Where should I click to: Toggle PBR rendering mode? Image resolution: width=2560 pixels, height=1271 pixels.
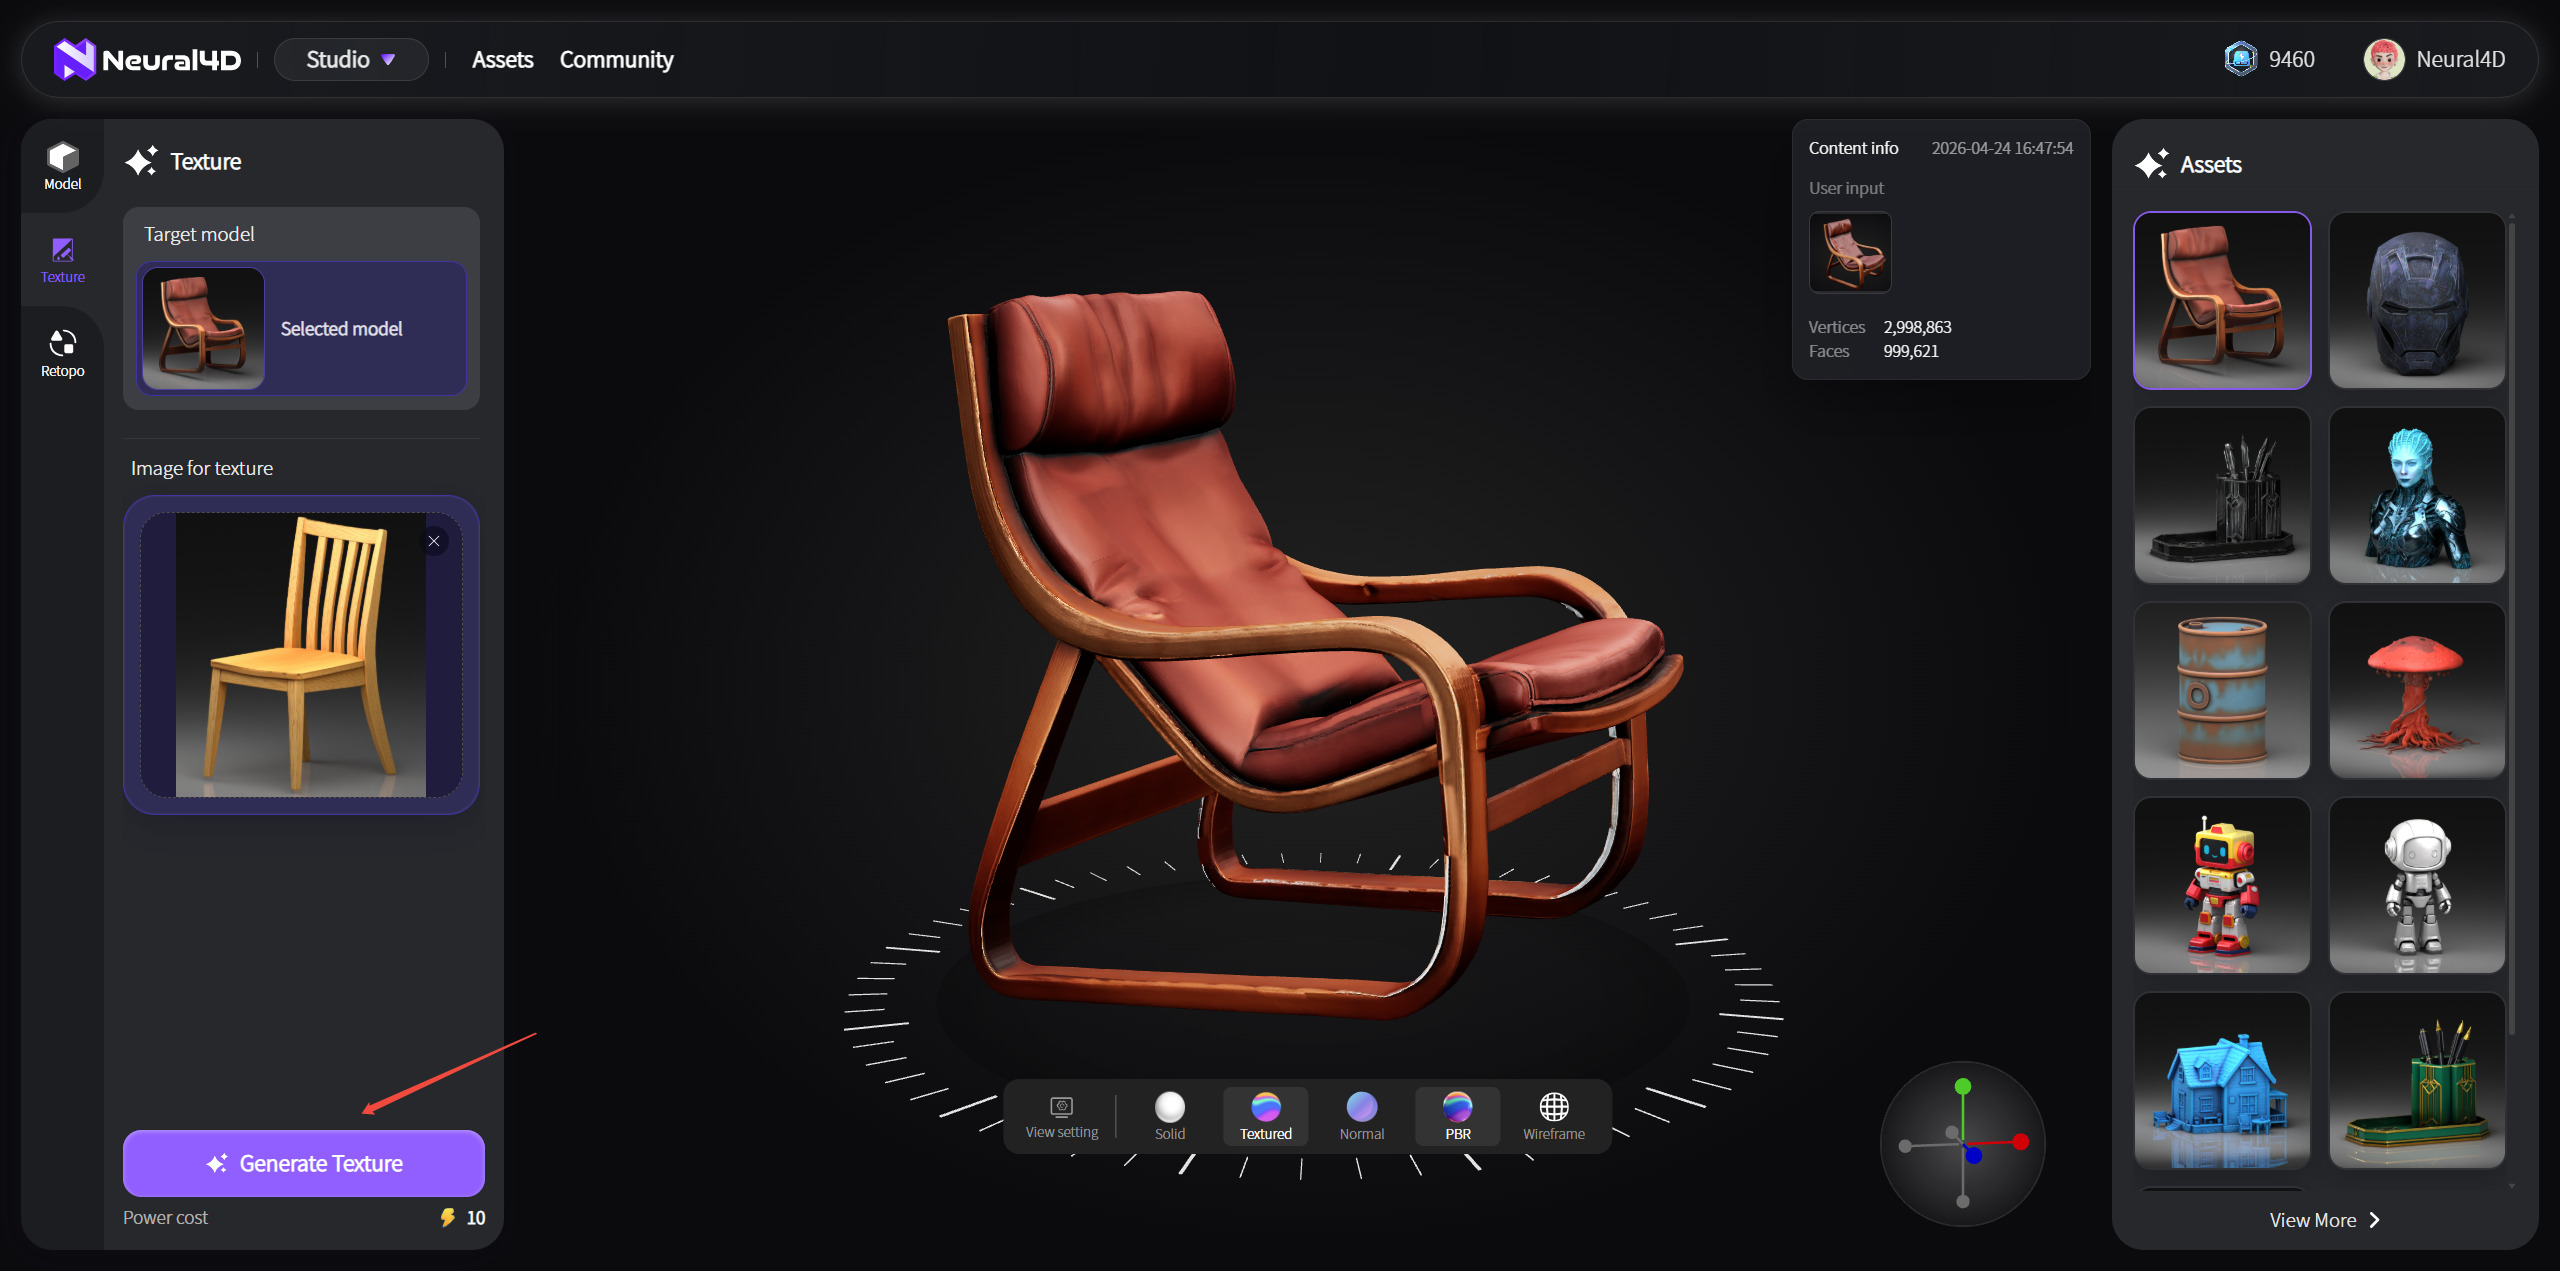pos(1457,1117)
